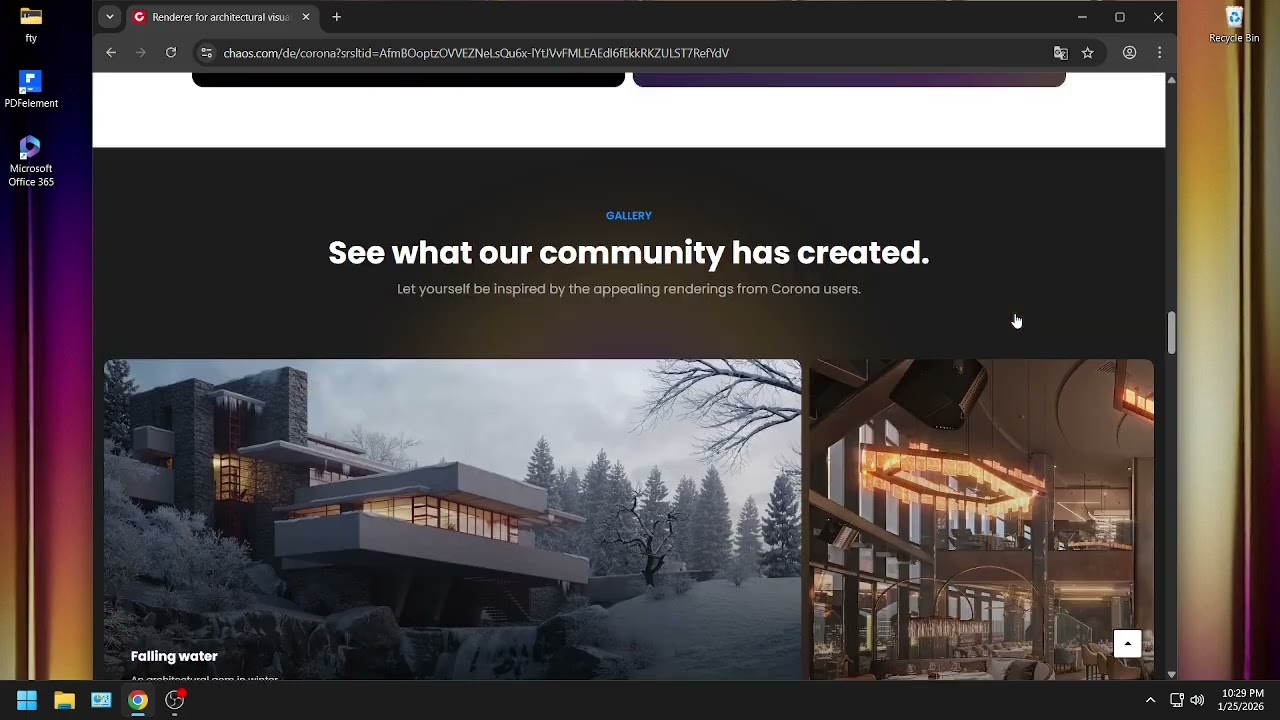Click the 'See what our community has created.' heading
The width and height of the screenshot is (1280, 720).
629,253
